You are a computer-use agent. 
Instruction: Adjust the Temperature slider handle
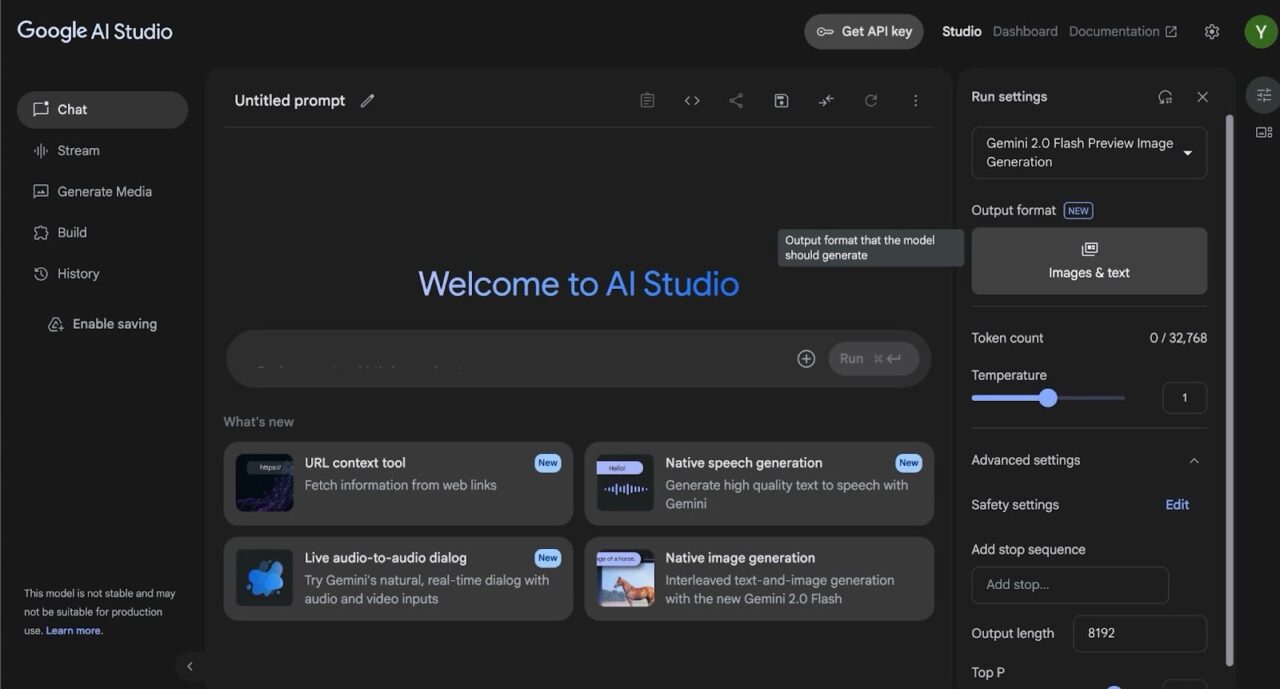click(1048, 398)
